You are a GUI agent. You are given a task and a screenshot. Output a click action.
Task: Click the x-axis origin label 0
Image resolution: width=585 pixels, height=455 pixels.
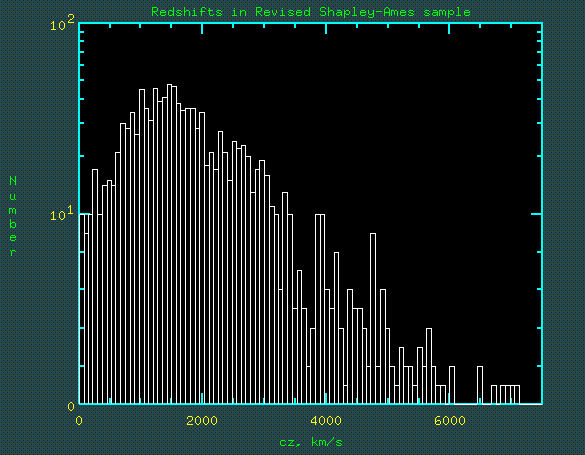[79, 421]
